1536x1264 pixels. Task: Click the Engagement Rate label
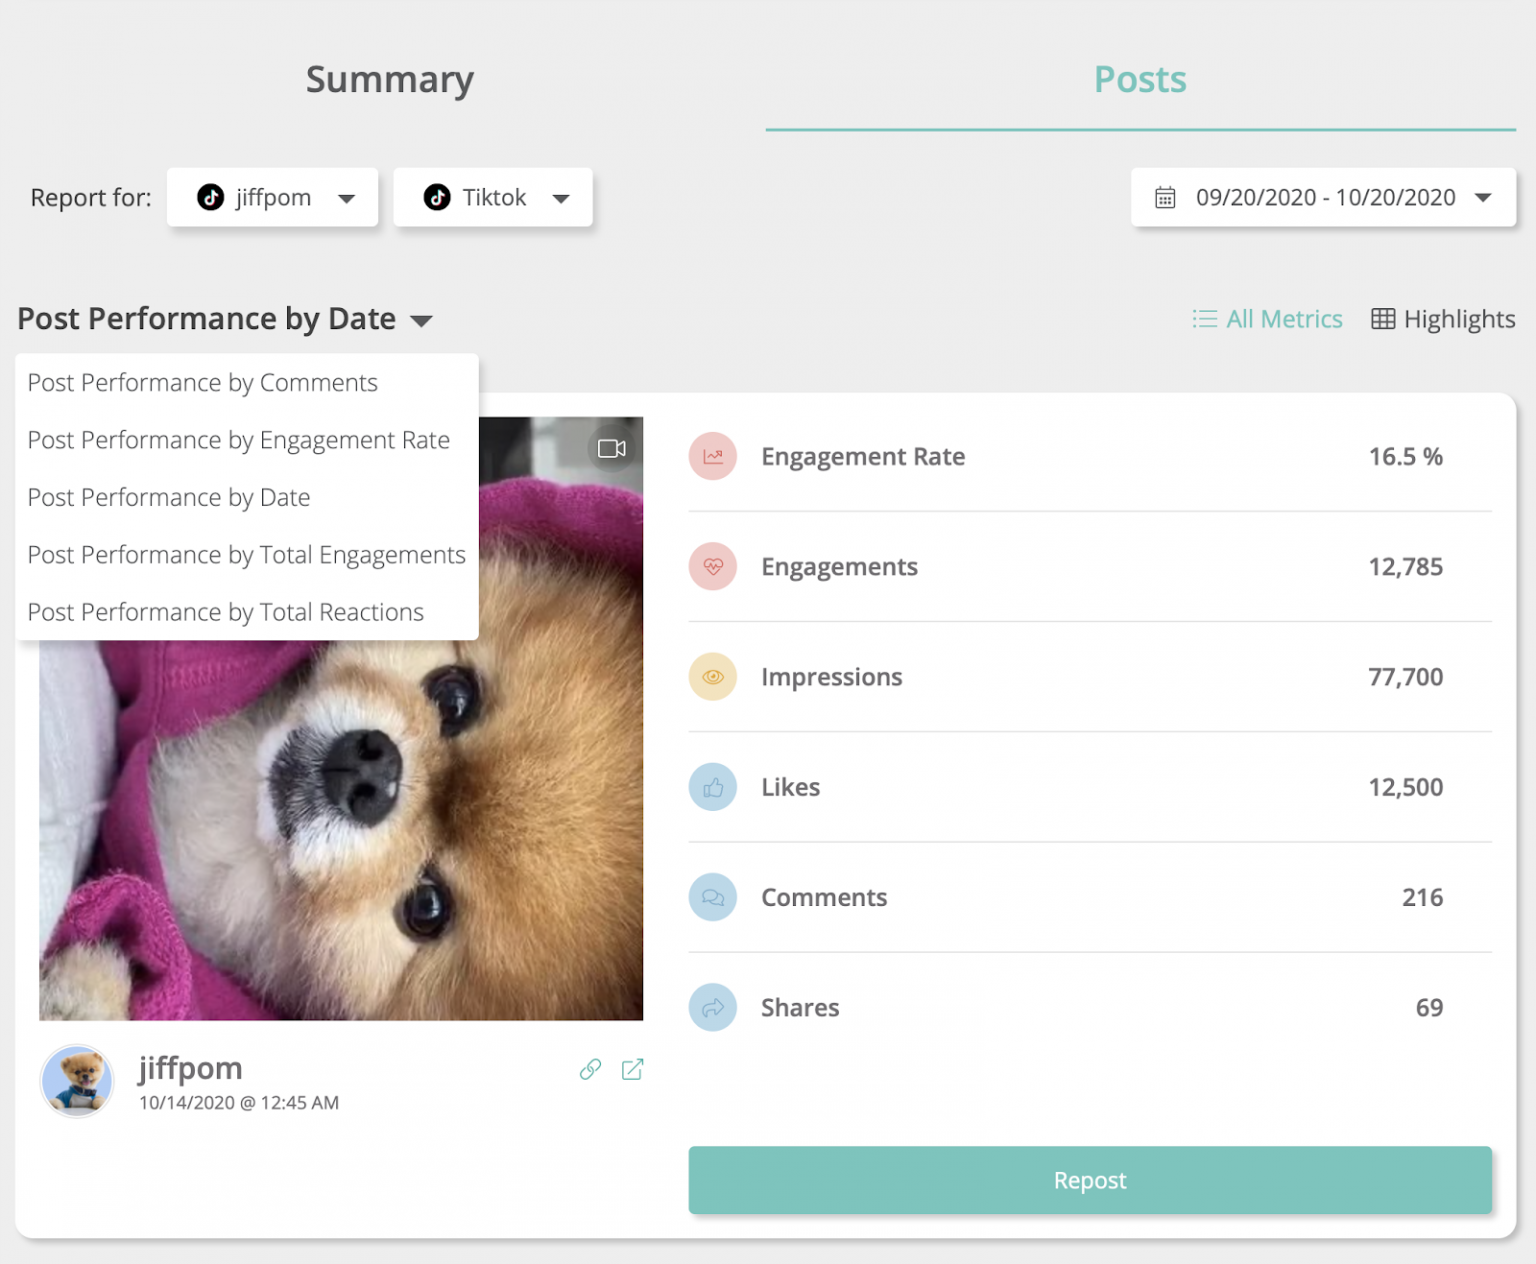863,457
